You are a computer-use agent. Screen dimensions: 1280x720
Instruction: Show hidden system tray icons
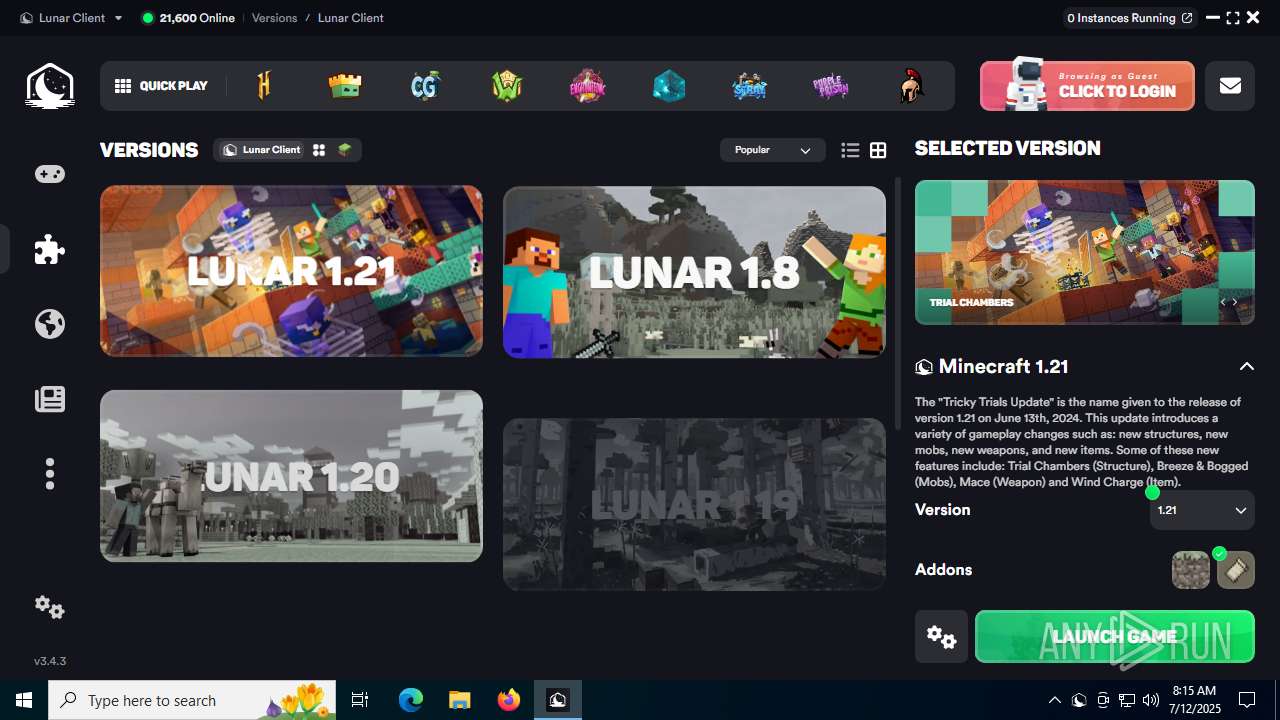1054,700
